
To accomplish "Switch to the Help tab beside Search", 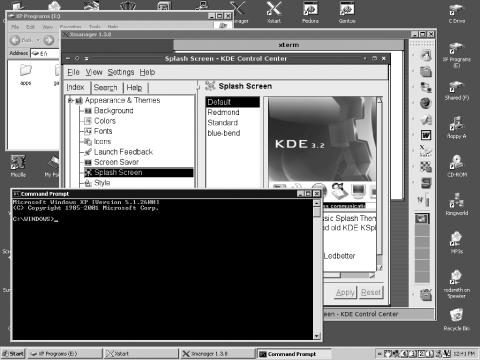I will (x=134, y=88).
